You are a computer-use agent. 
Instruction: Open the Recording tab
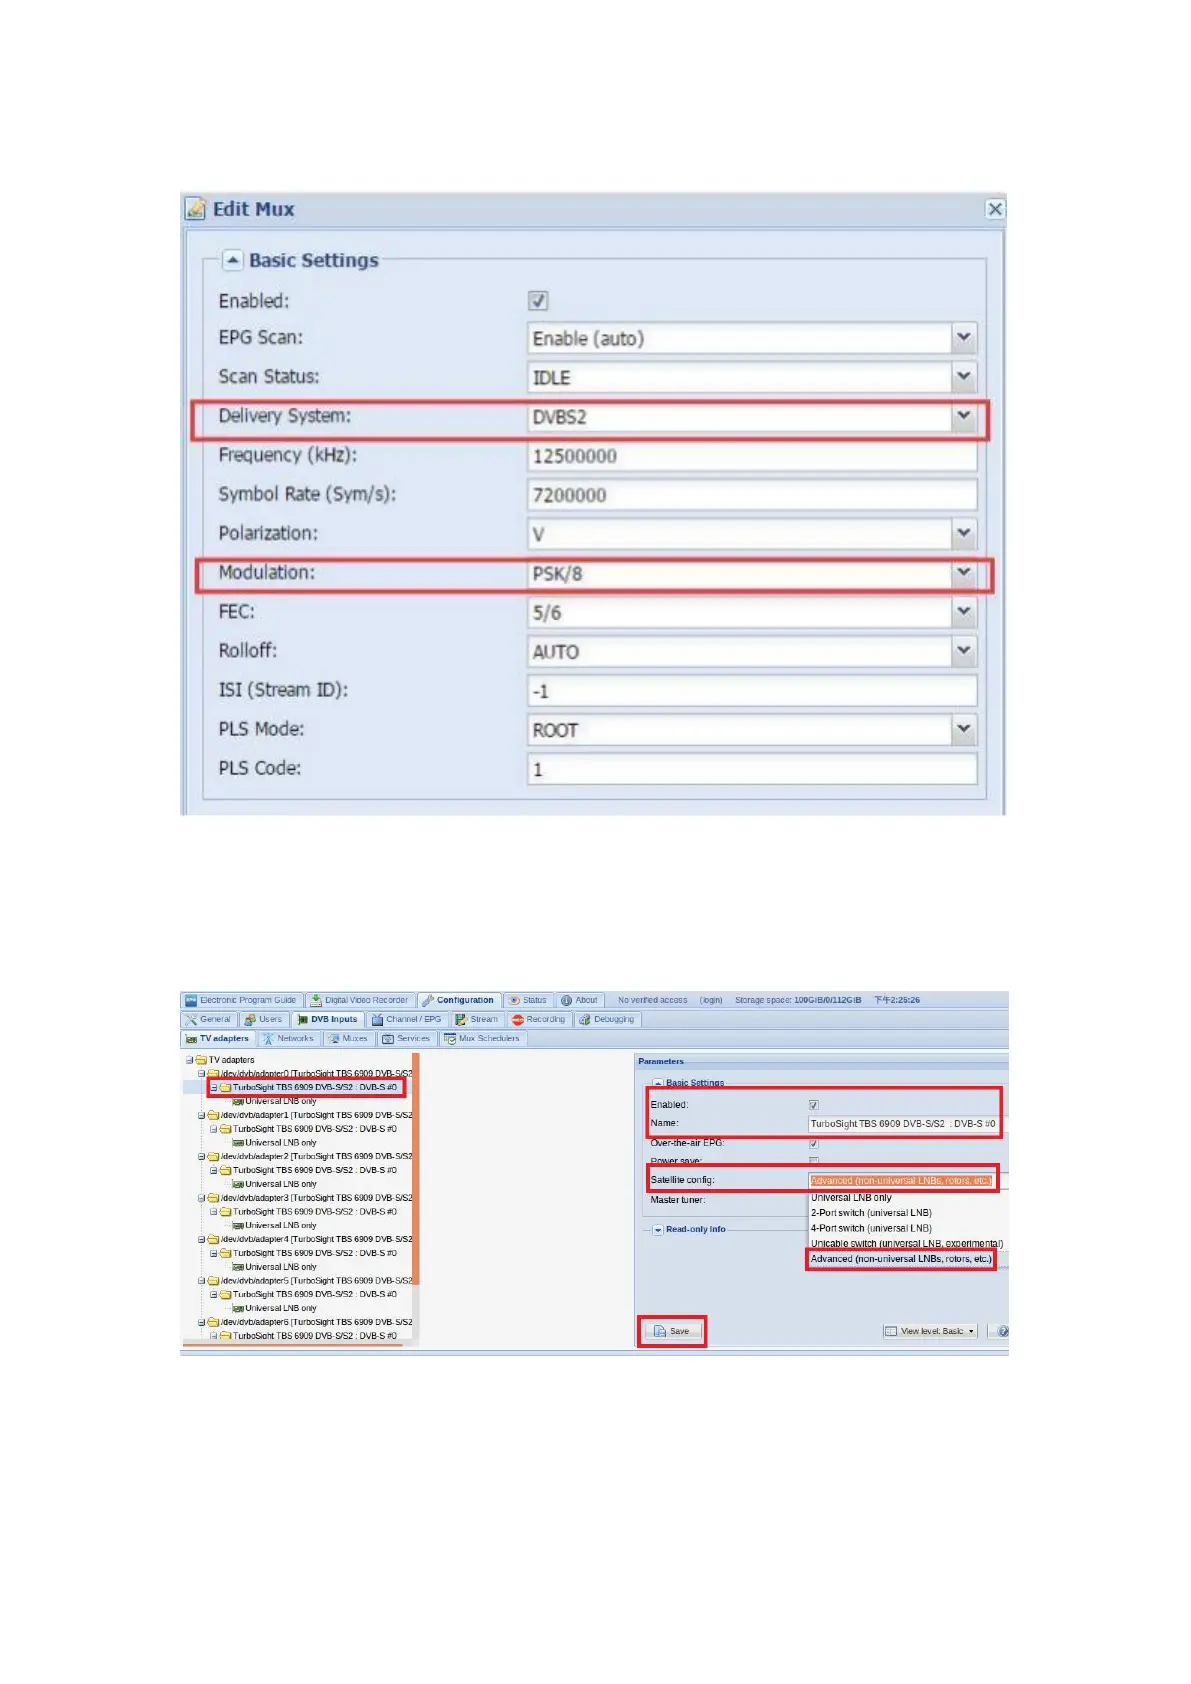pyautogui.click(x=538, y=1019)
